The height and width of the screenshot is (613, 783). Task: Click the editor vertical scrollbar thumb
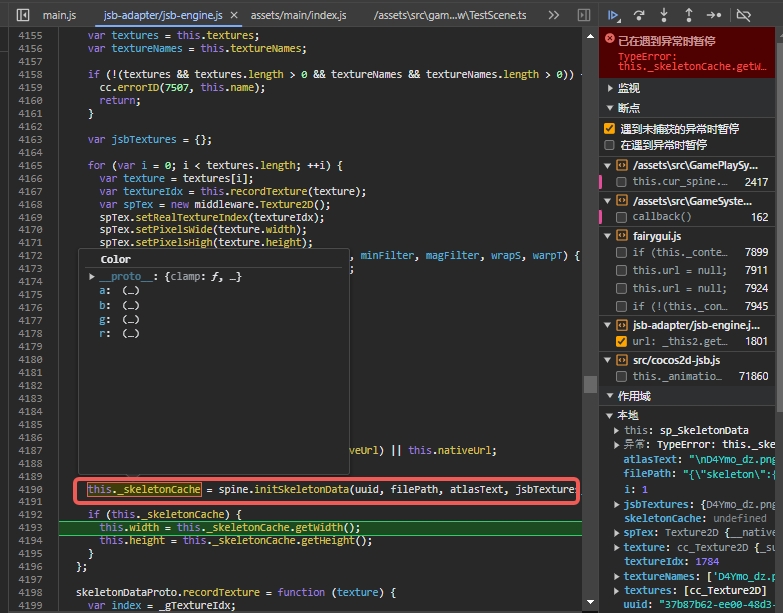coord(590,384)
